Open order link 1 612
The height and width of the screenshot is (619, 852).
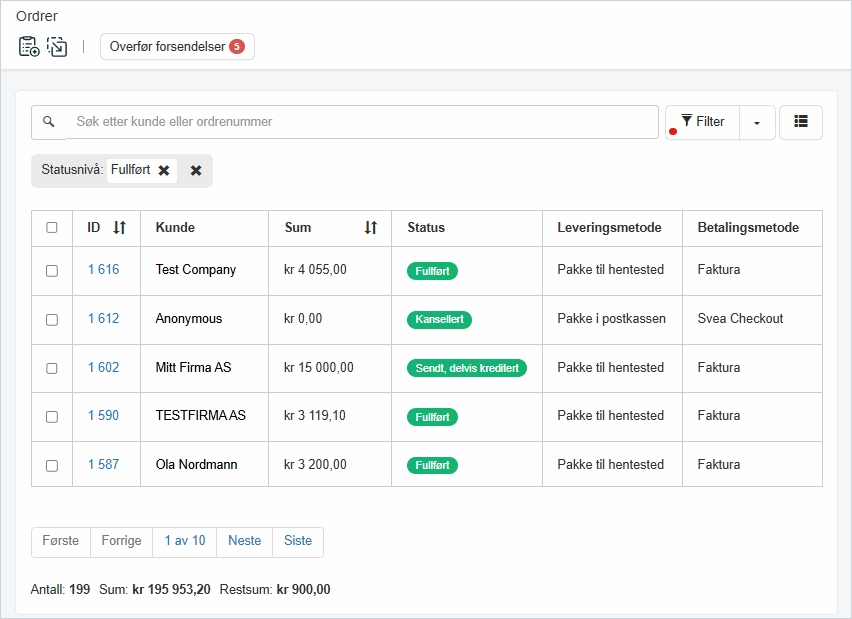tap(103, 319)
